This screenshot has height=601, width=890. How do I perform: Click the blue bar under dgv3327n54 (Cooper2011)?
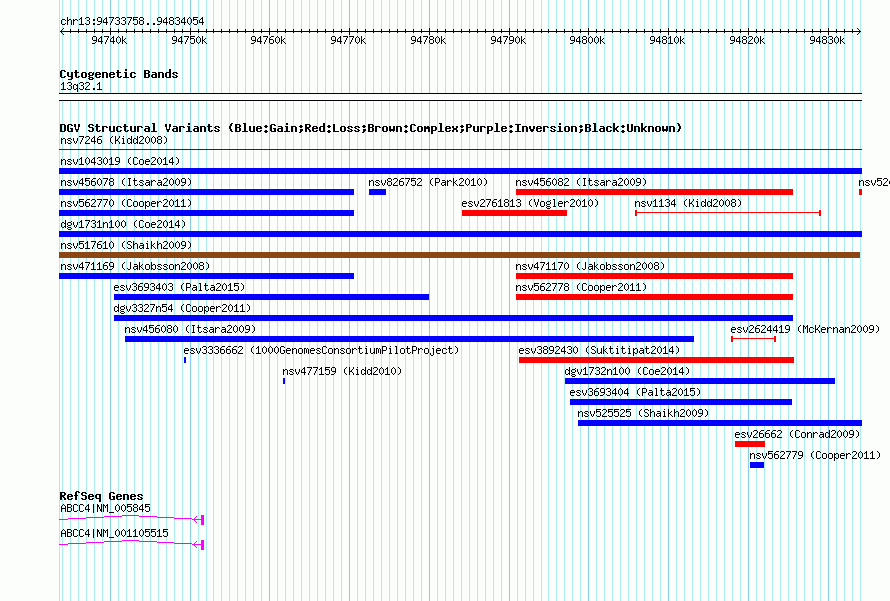[454, 318]
